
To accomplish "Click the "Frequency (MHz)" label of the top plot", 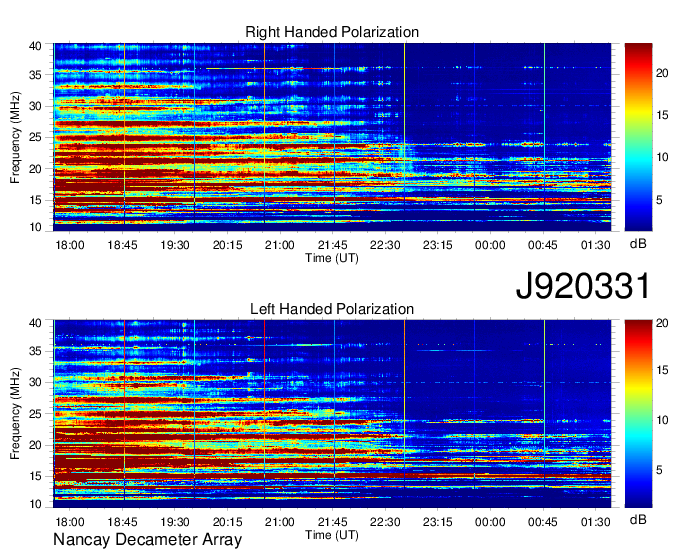I will coord(15,137).
